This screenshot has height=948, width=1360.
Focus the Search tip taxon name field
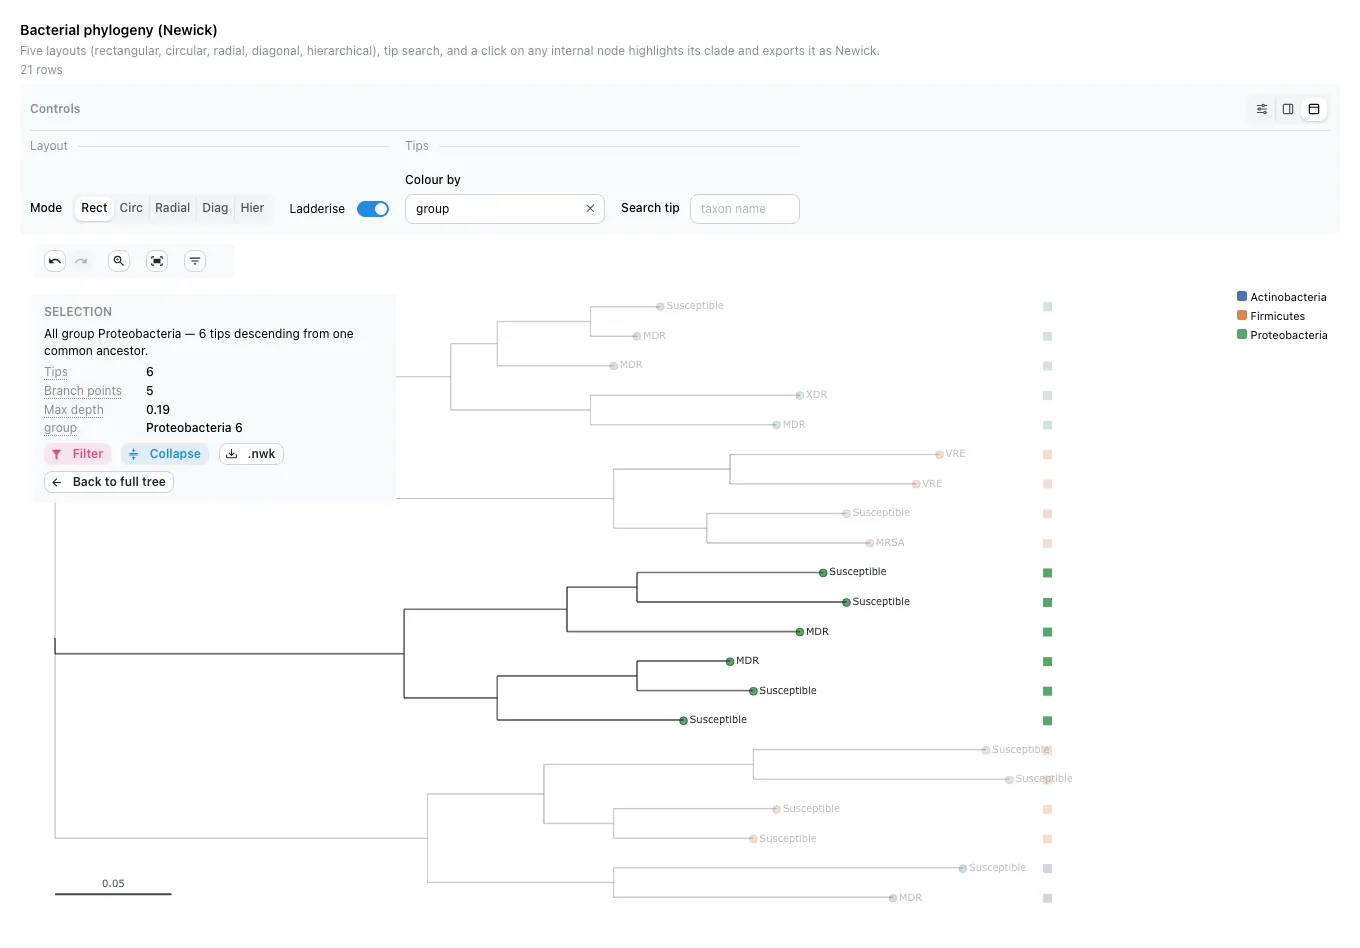[745, 209]
